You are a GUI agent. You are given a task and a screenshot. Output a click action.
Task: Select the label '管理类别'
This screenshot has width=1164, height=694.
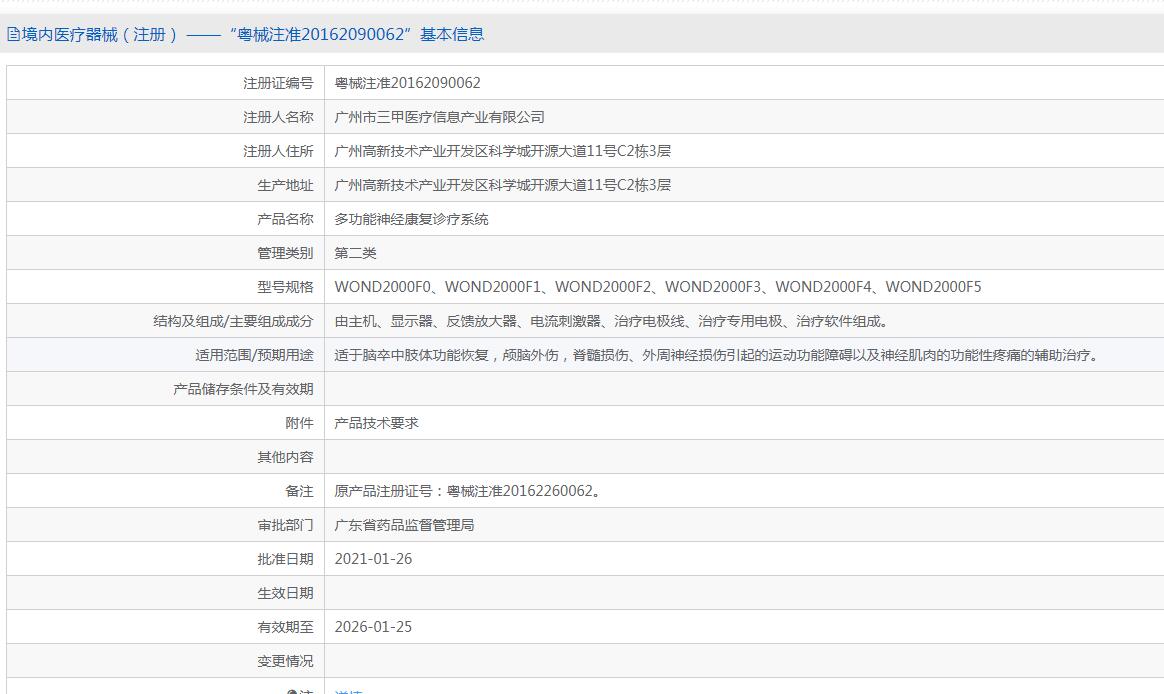286,253
